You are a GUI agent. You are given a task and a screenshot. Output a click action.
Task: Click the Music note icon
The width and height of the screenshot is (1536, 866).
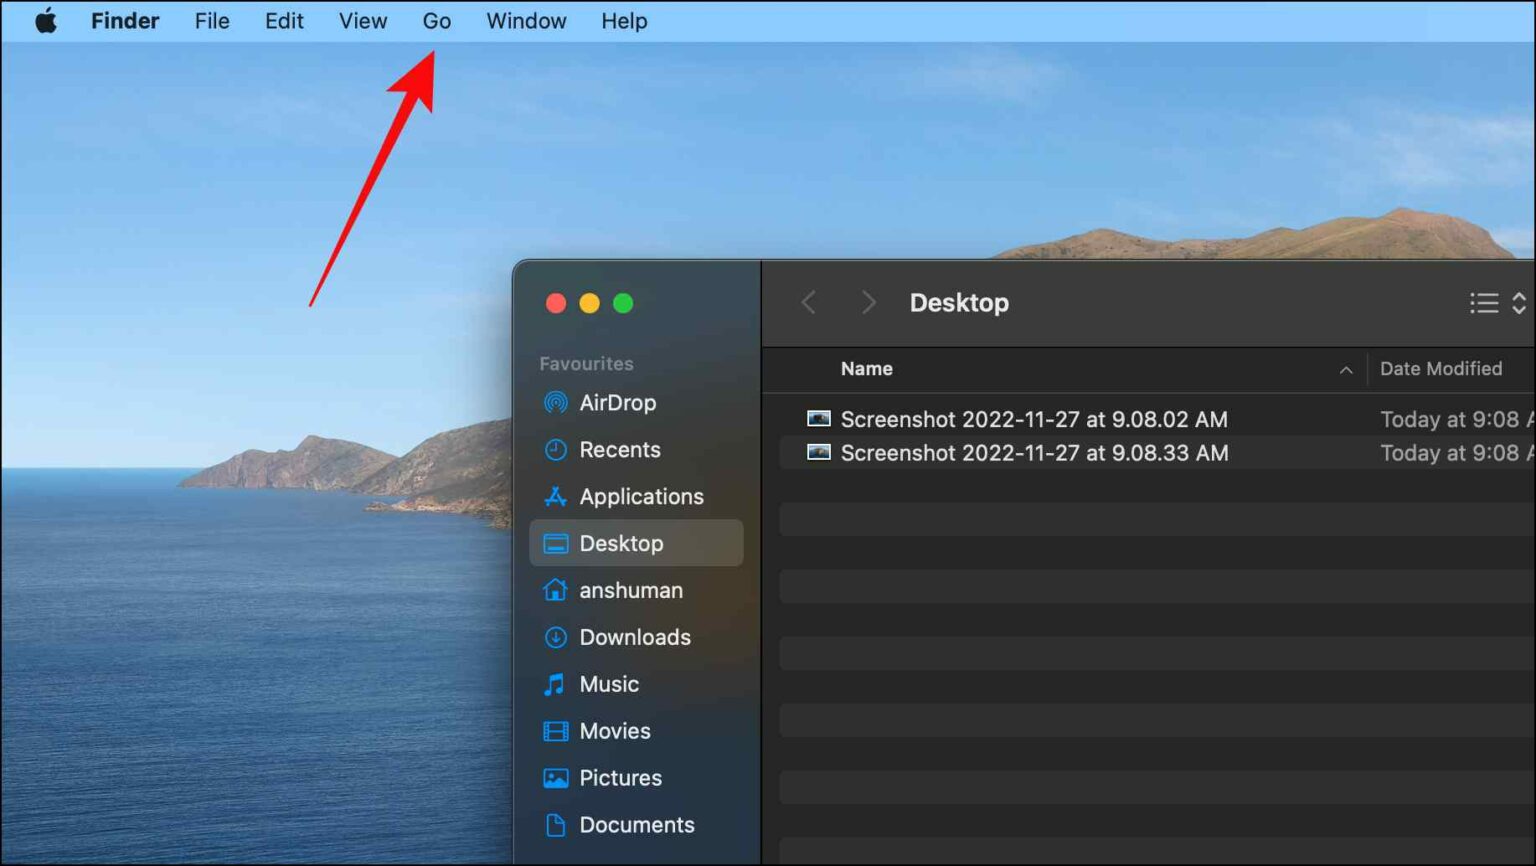[555, 685]
